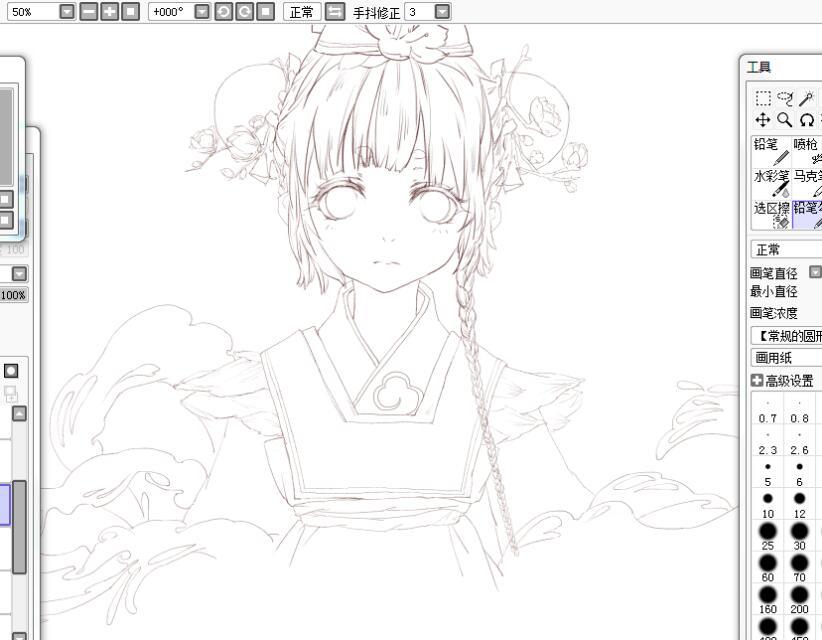Screen dimensions: 822x640
Task: Choose the 水彩笔 watercolor brush
Action: coord(771,183)
